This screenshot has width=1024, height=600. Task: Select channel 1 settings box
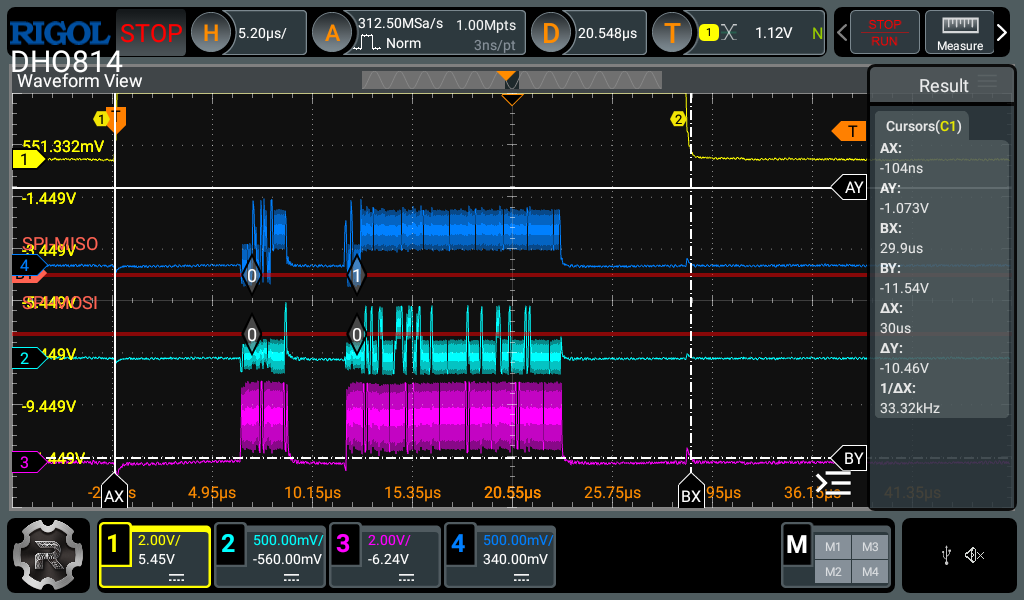(x=155, y=556)
